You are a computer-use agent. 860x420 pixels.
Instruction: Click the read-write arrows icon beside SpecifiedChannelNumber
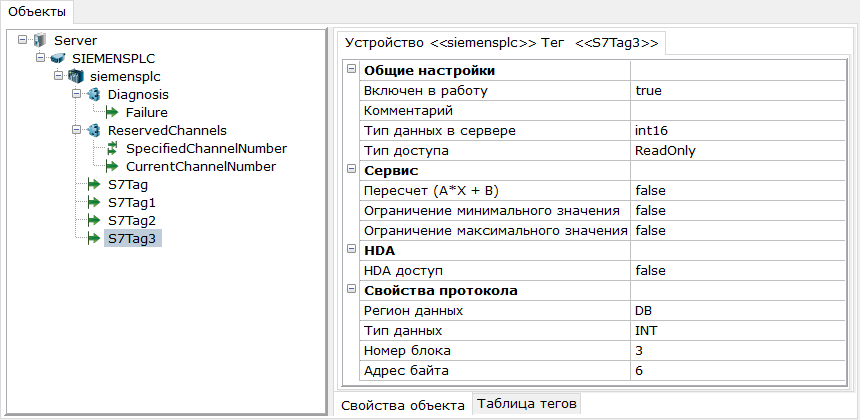(x=112, y=148)
